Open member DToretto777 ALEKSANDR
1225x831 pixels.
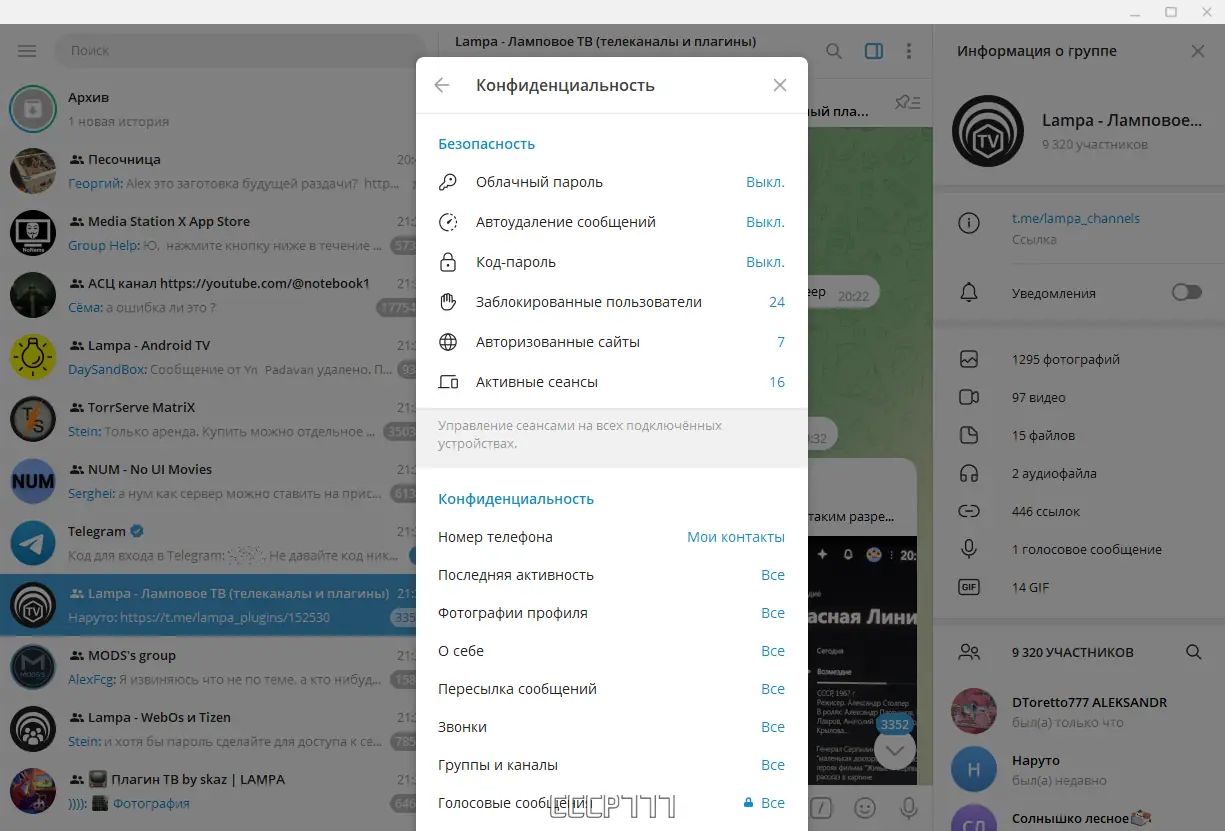[1078, 711]
